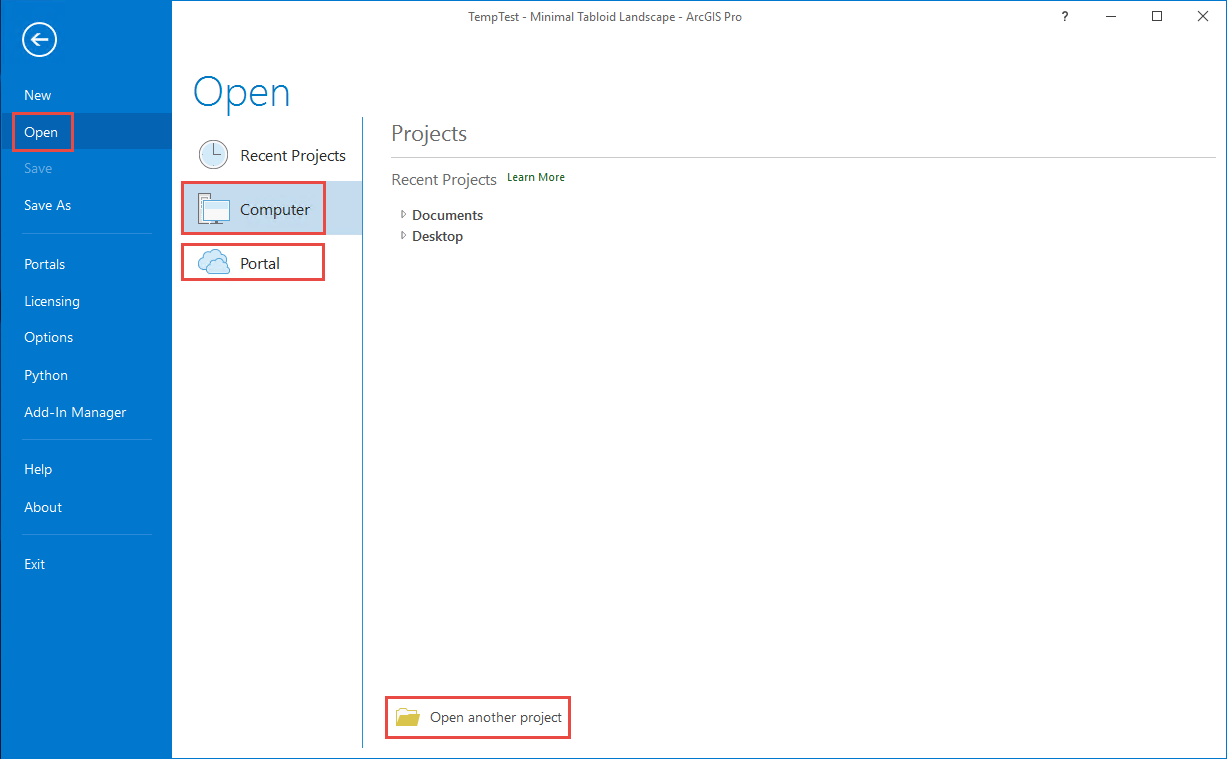Maximize the ArcGIS Pro window
Viewport: 1227px width, 759px height.
click(x=1157, y=16)
